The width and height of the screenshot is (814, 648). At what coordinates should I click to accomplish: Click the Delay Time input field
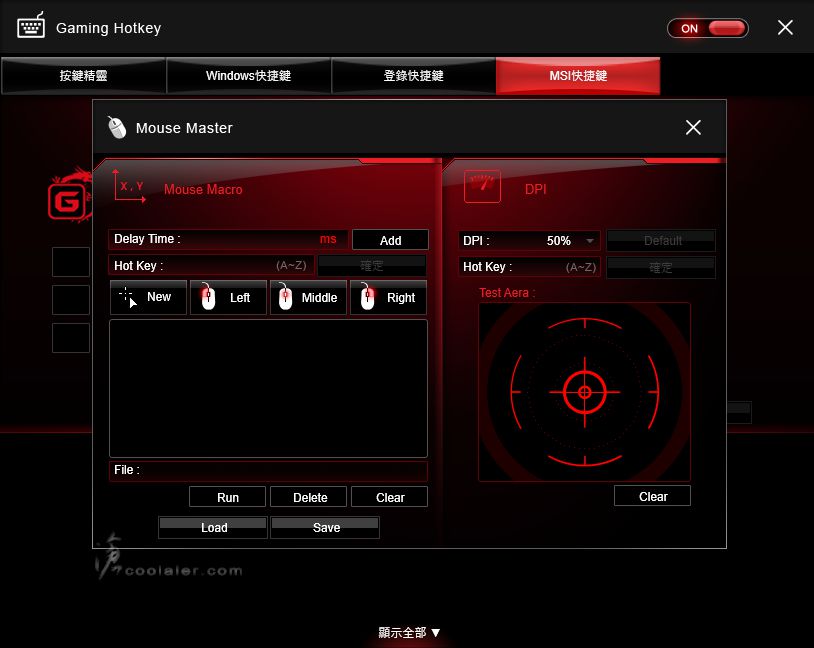pos(228,239)
